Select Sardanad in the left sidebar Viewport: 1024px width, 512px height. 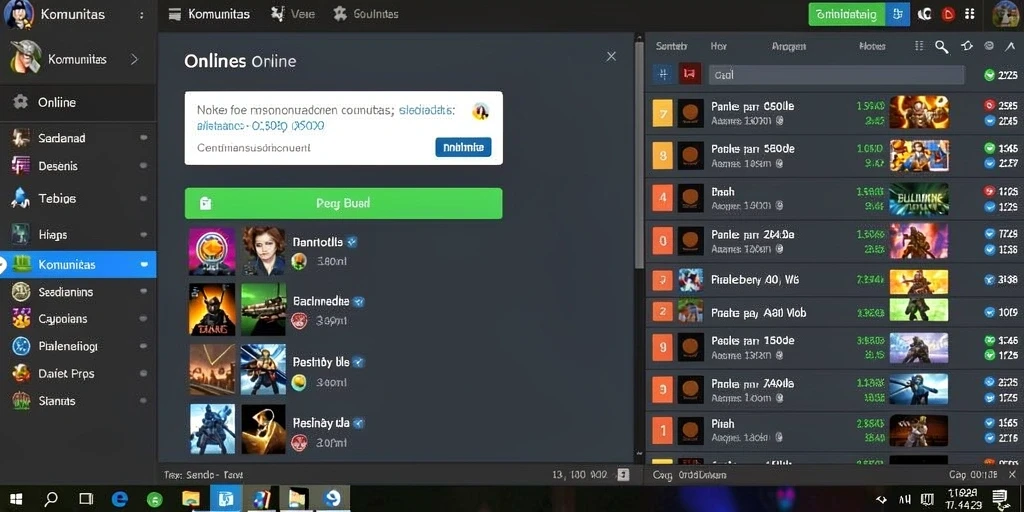coord(78,138)
